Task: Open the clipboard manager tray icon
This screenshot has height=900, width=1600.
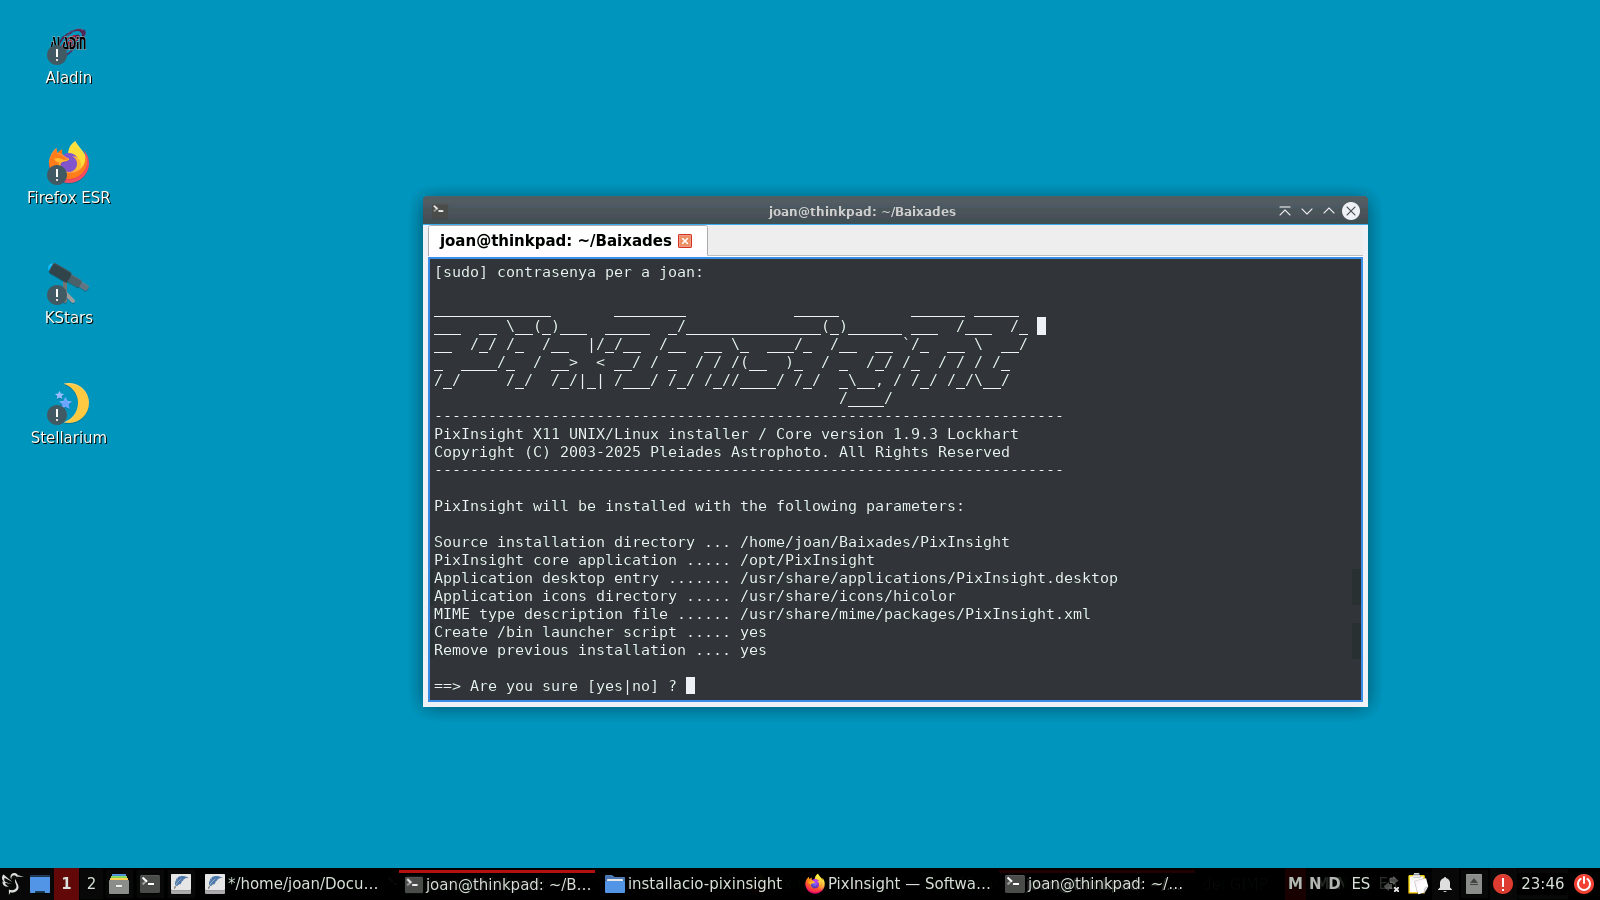Action: 1418,883
